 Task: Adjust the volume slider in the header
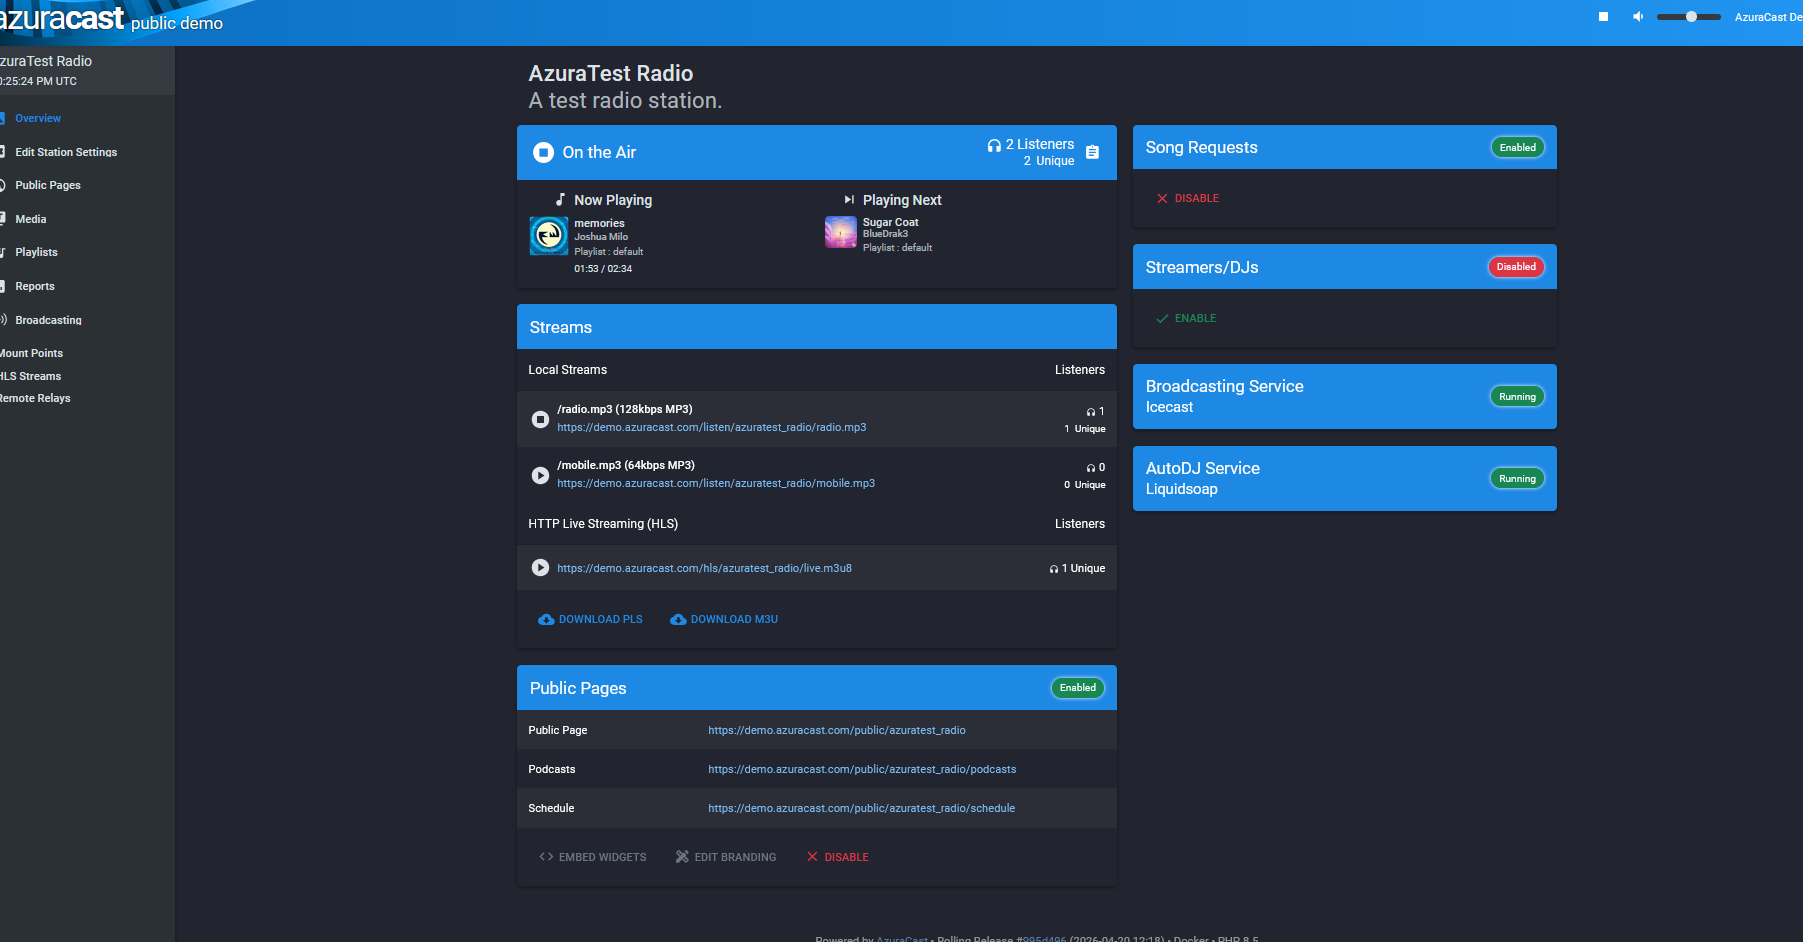(1689, 17)
